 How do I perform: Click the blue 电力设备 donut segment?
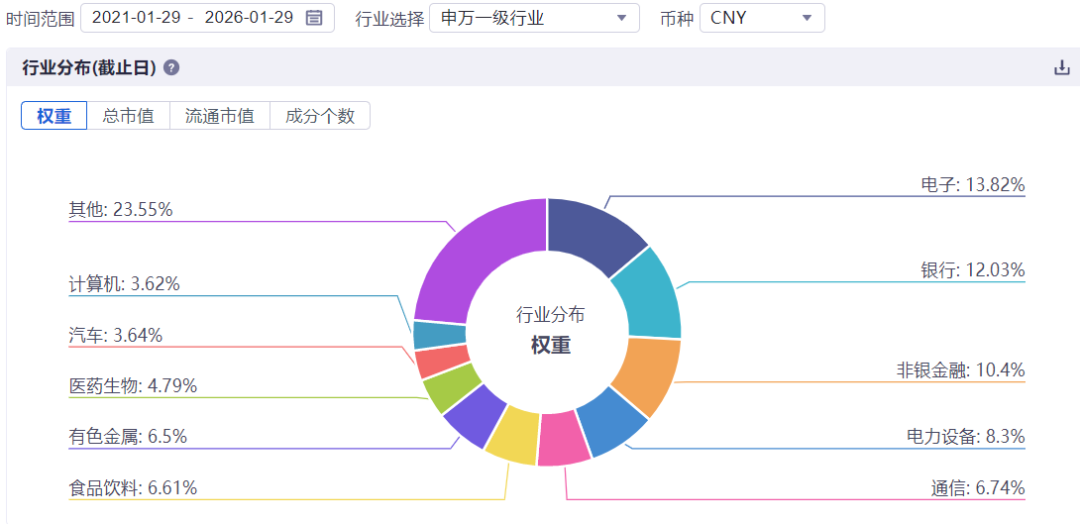(x=611, y=422)
